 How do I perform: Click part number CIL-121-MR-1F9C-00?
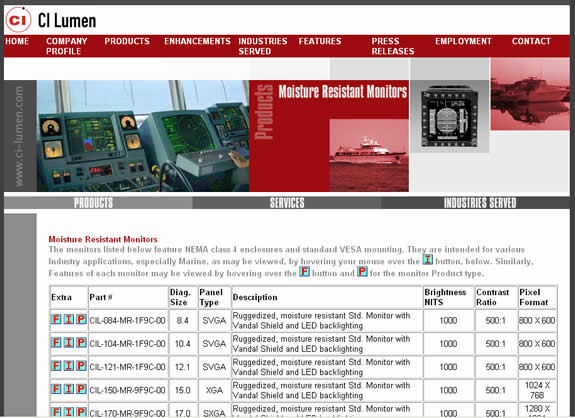128,367
